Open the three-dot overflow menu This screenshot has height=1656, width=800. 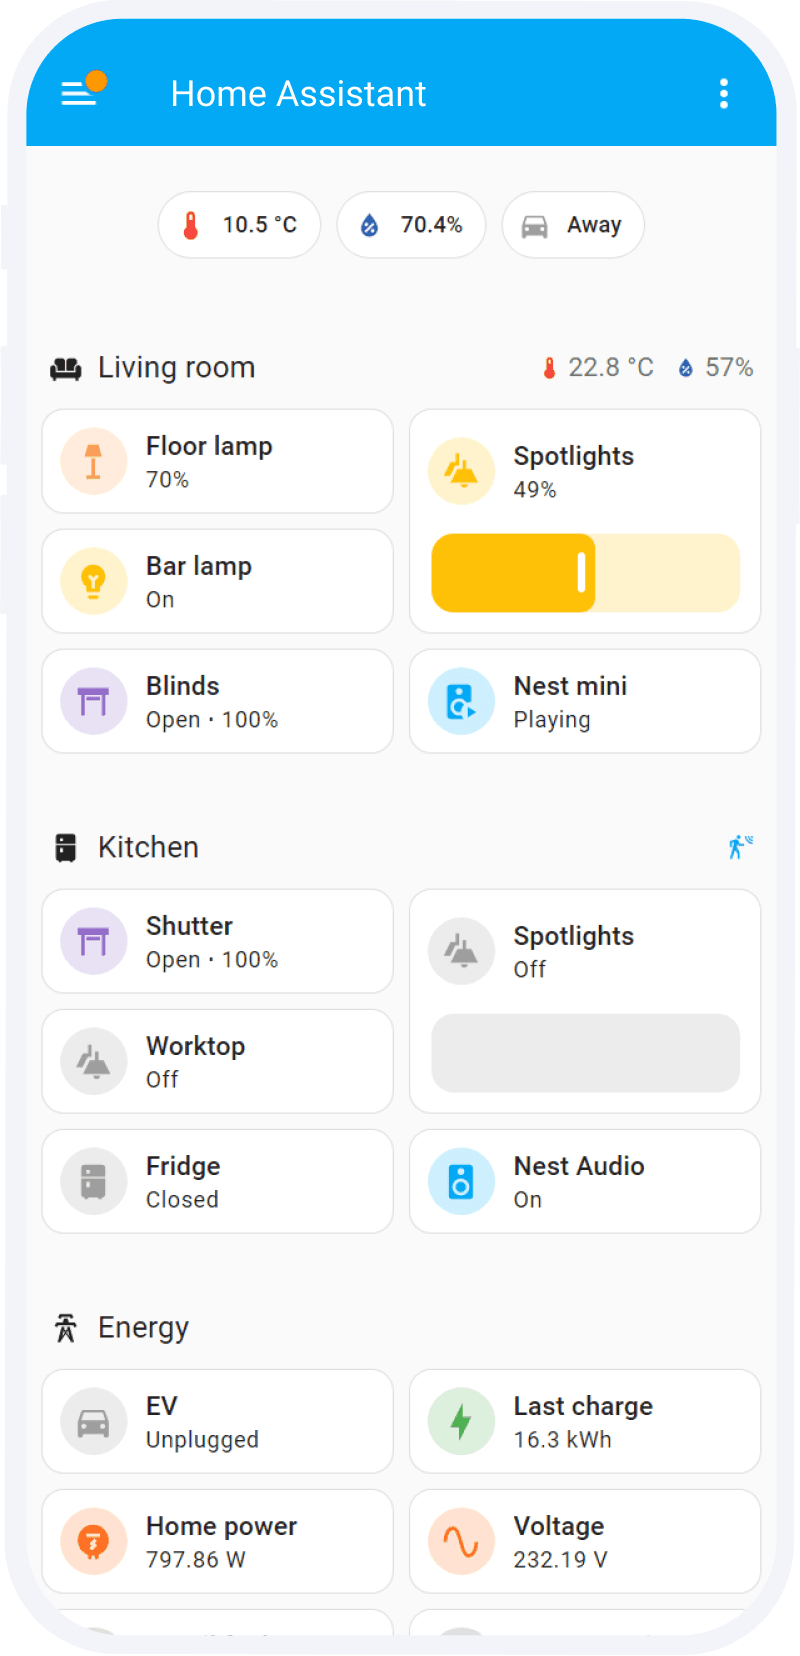724,94
